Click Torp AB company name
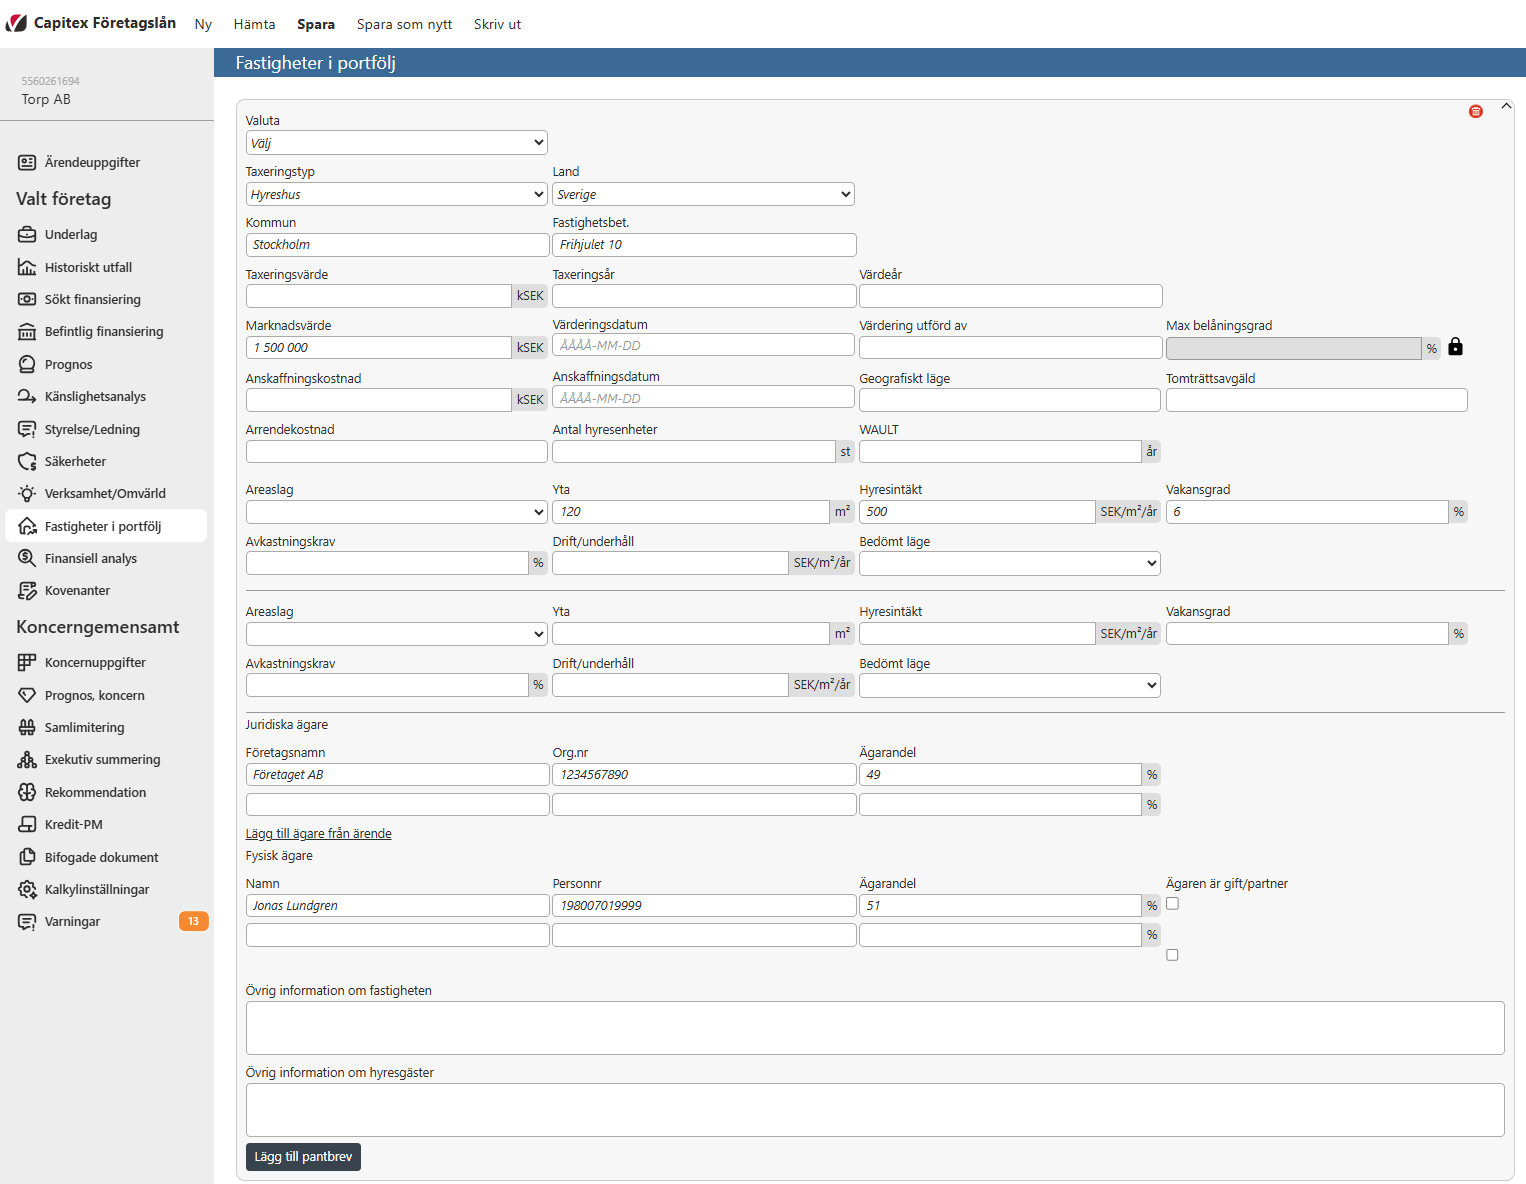1526x1184 pixels. point(46,99)
